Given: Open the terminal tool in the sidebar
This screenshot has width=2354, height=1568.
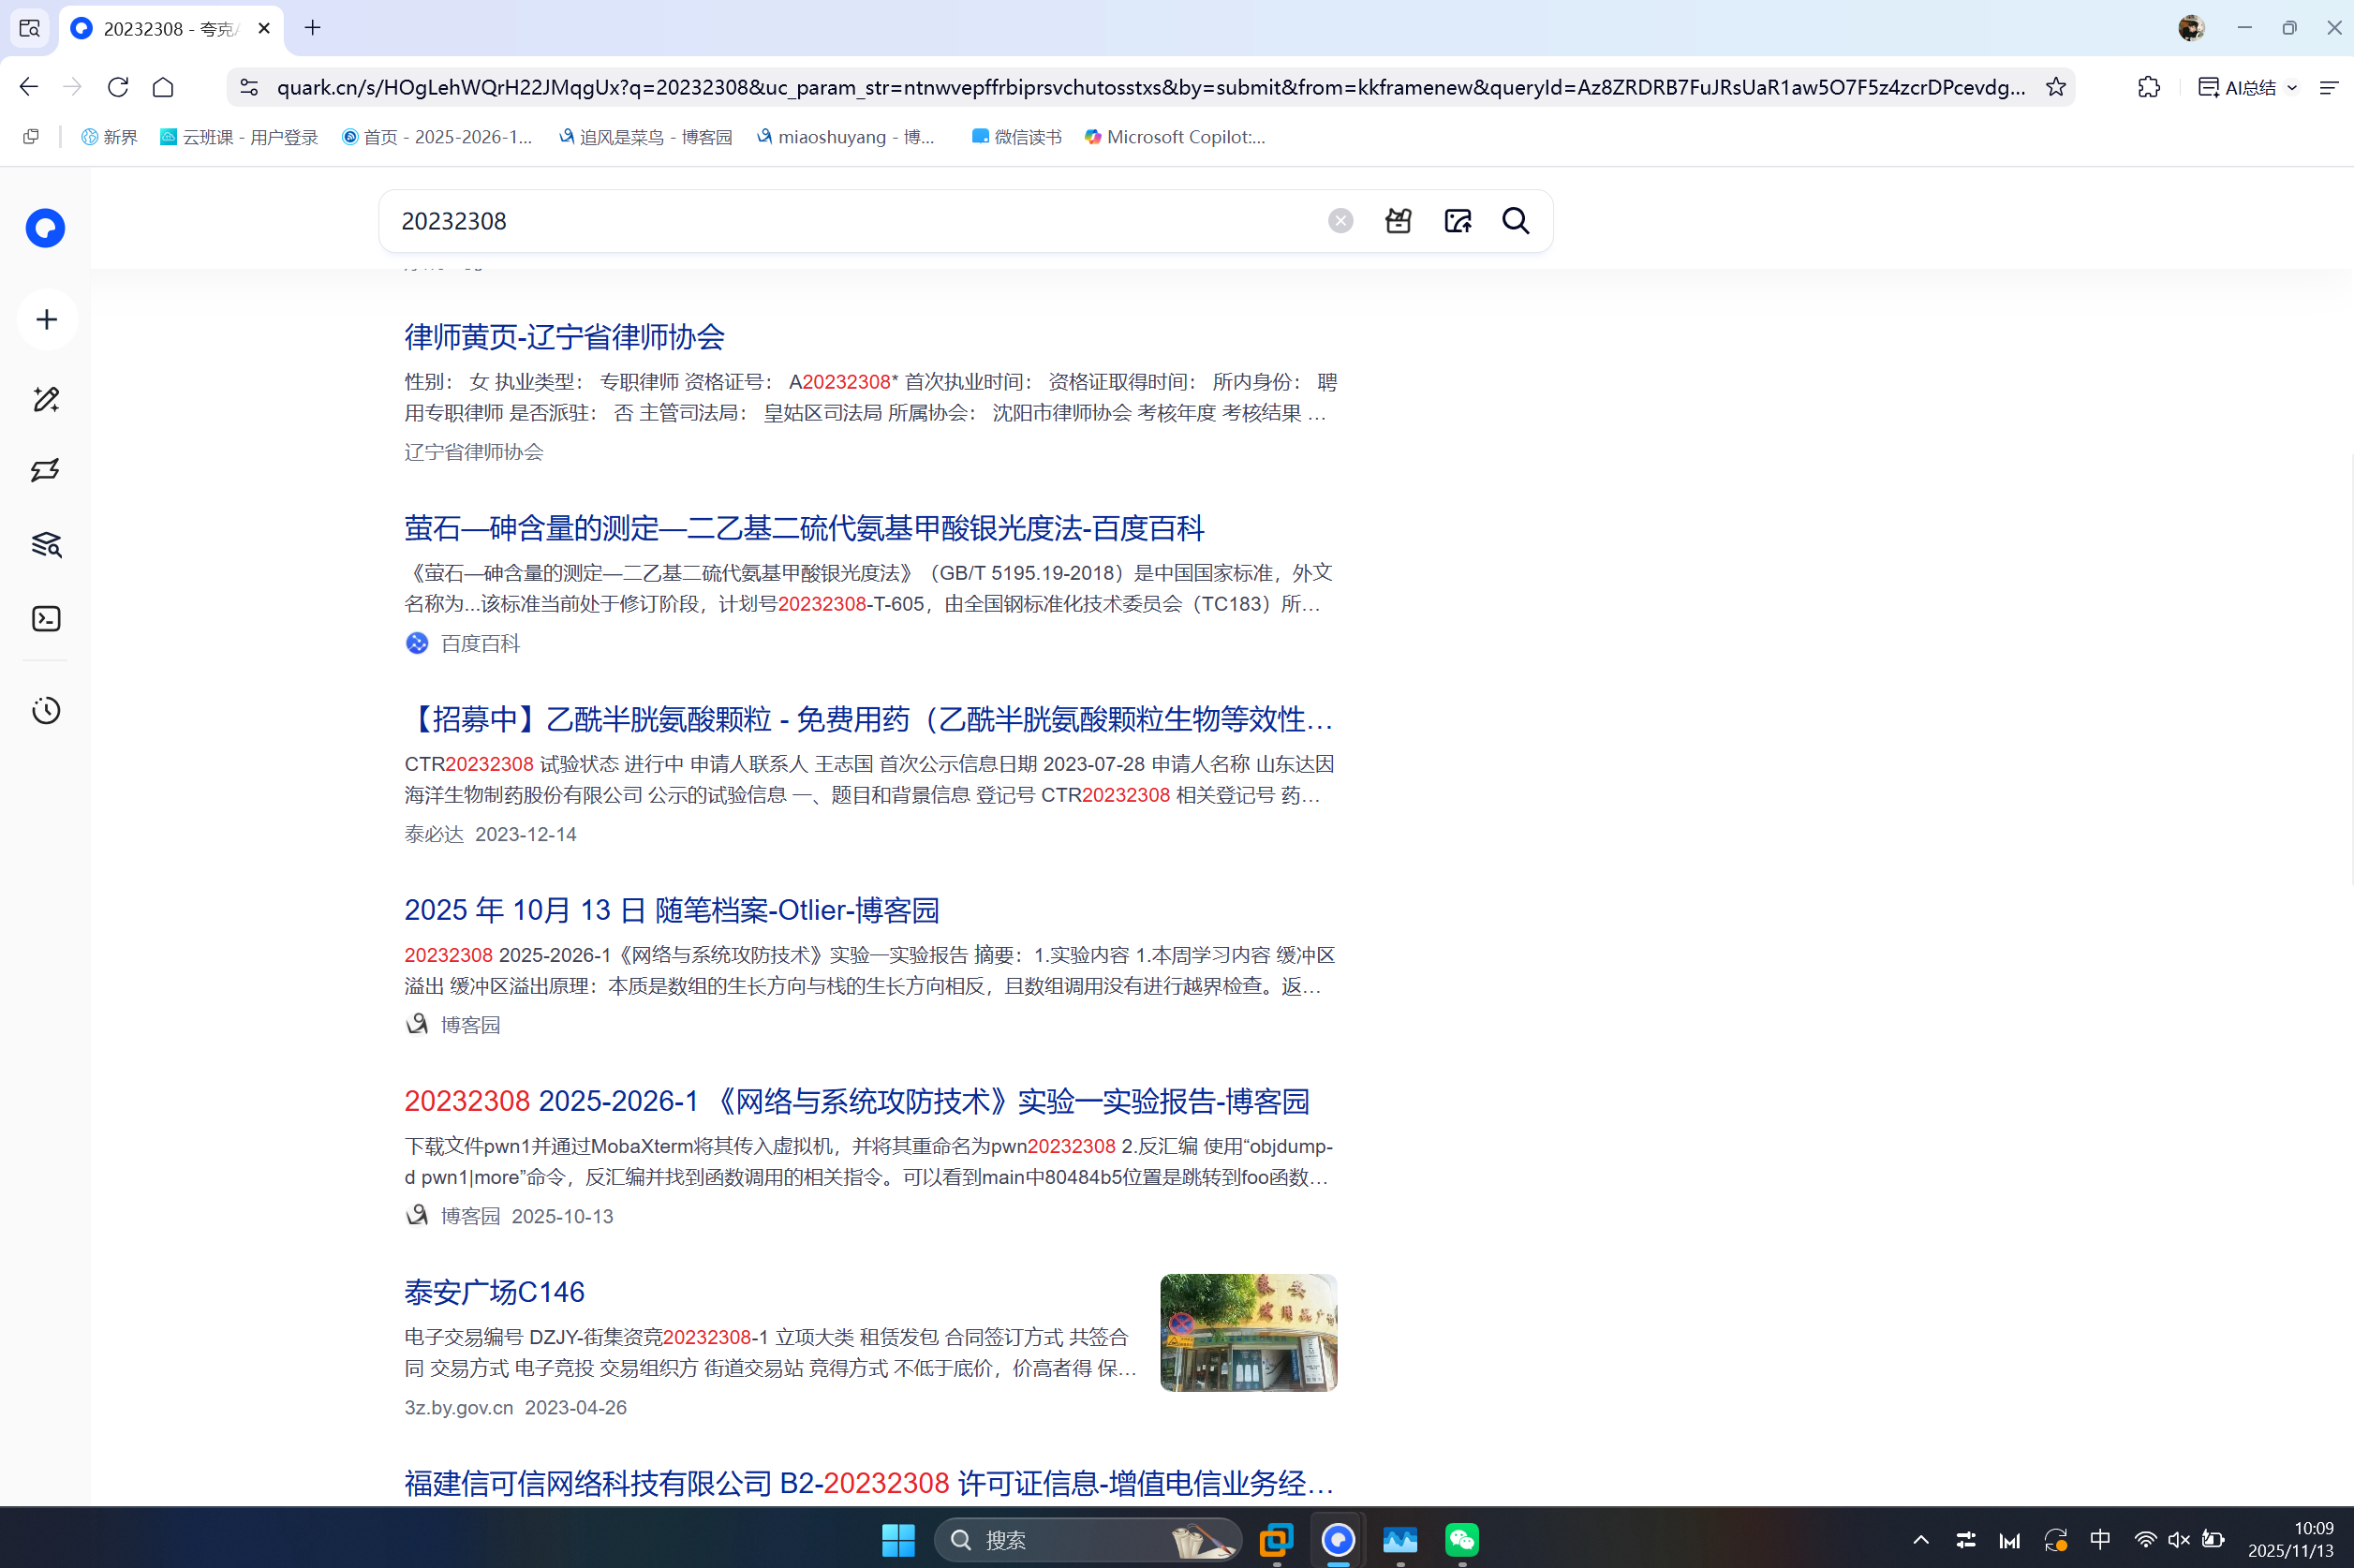Looking at the screenshot, I should [x=45, y=619].
